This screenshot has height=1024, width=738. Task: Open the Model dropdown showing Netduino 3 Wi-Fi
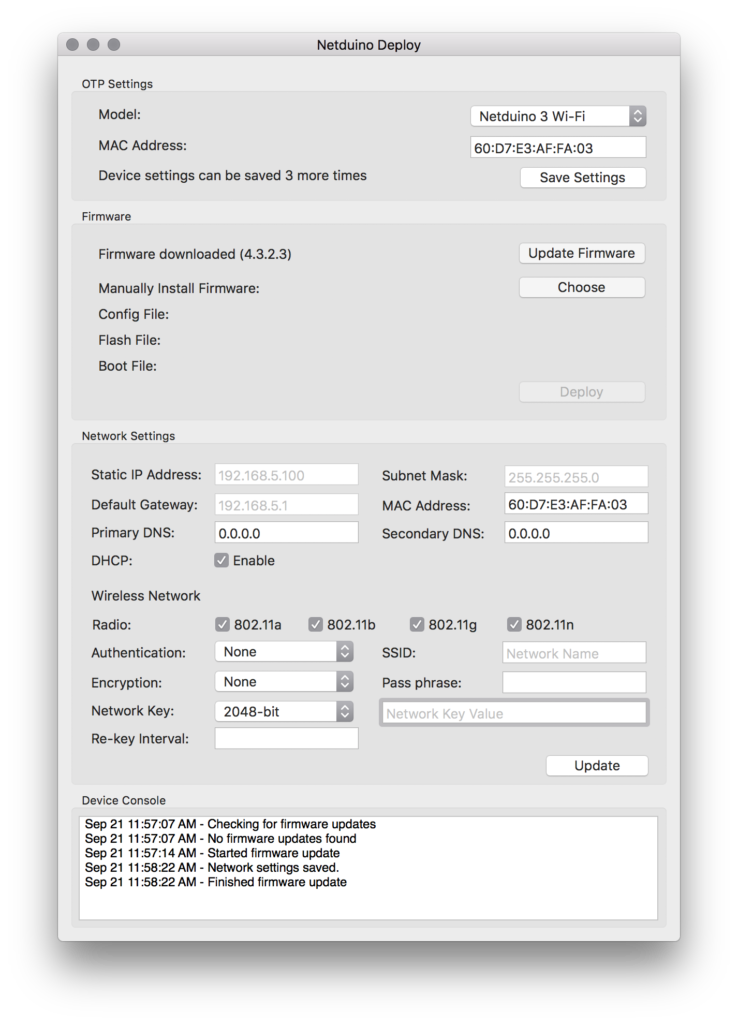click(x=558, y=116)
